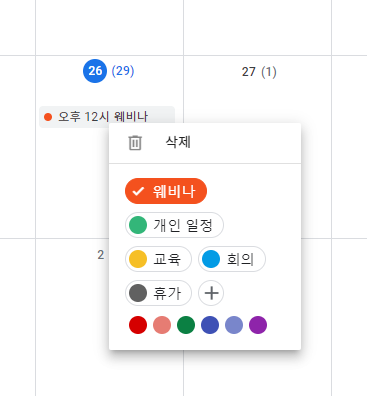Apply the 교육 label
The image size is (367, 396).
point(158,259)
